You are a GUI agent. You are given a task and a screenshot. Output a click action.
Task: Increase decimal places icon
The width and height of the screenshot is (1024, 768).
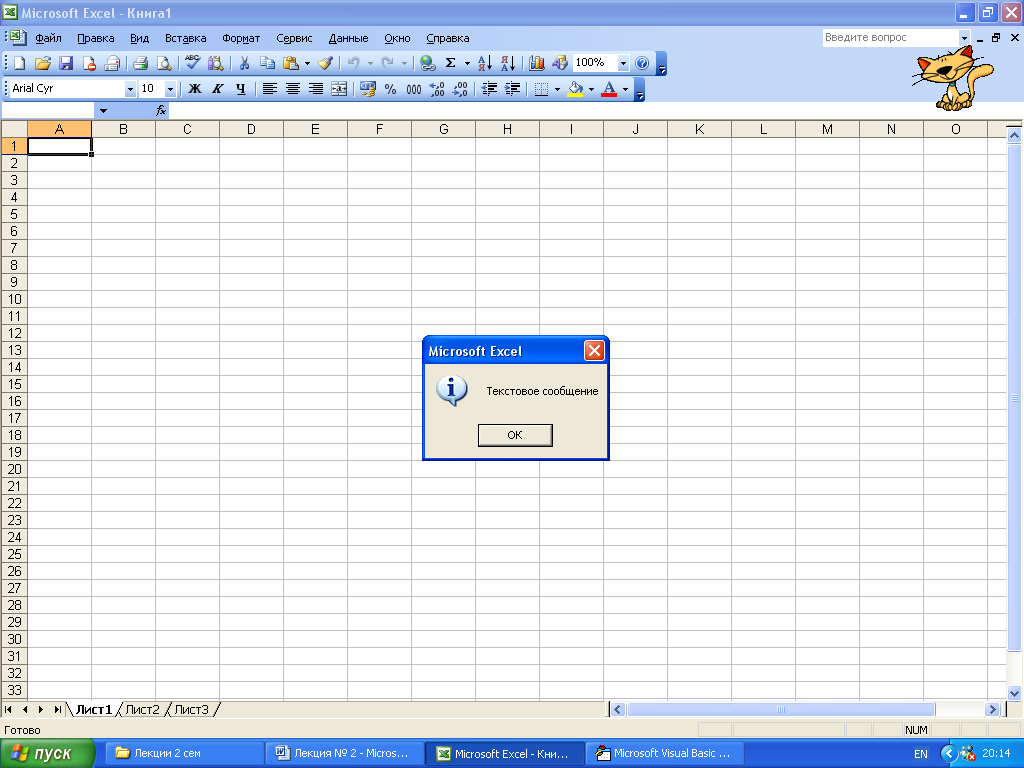[437, 89]
